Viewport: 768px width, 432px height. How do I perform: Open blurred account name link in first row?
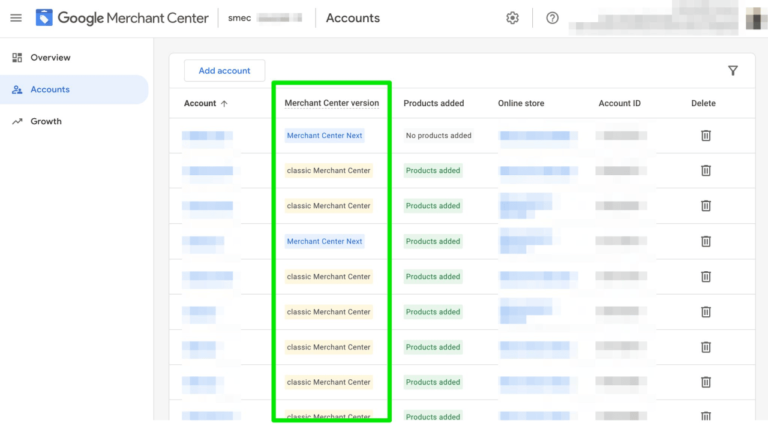[x=207, y=136]
